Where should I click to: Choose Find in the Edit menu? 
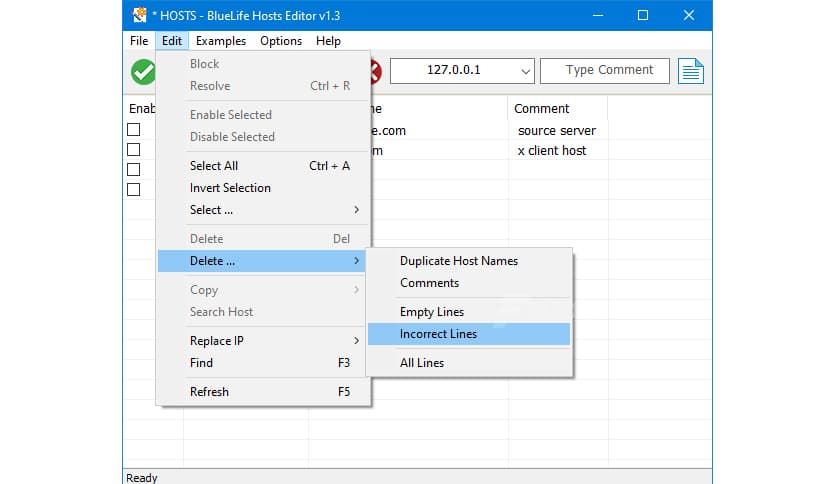coord(264,363)
